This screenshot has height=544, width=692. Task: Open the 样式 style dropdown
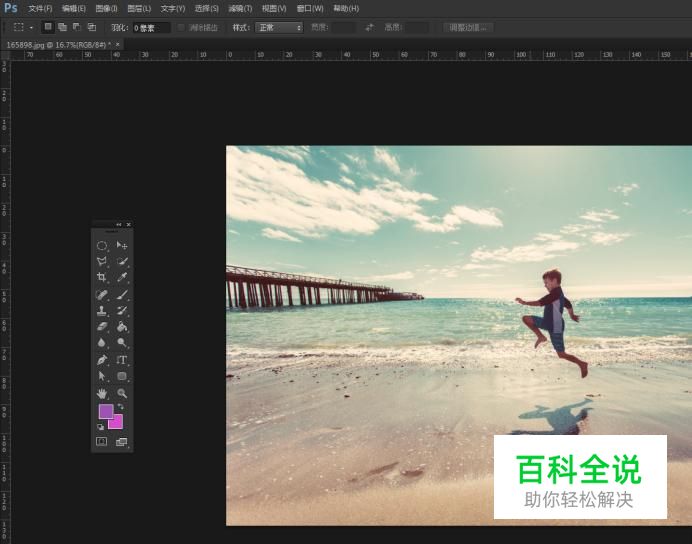[x=279, y=27]
